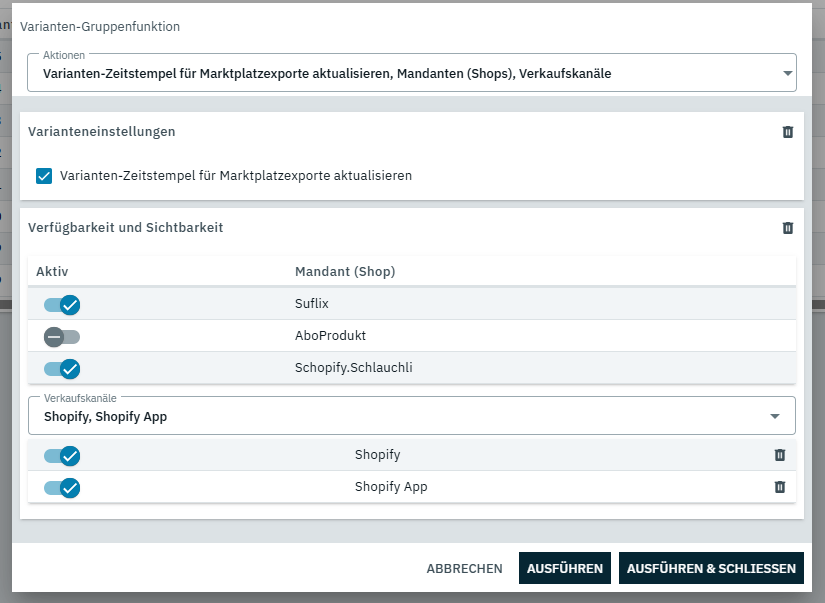Click the Mandant (Shop) column header
The image size is (825, 603).
pyautogui.click(x=345, y=272)
